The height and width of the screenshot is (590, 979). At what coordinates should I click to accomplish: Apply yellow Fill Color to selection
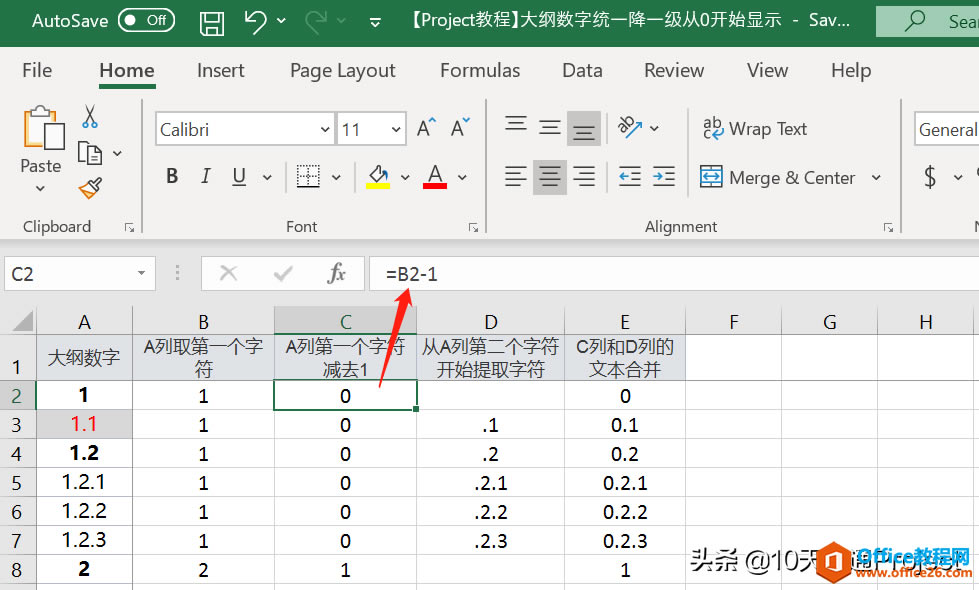point(379,177)
